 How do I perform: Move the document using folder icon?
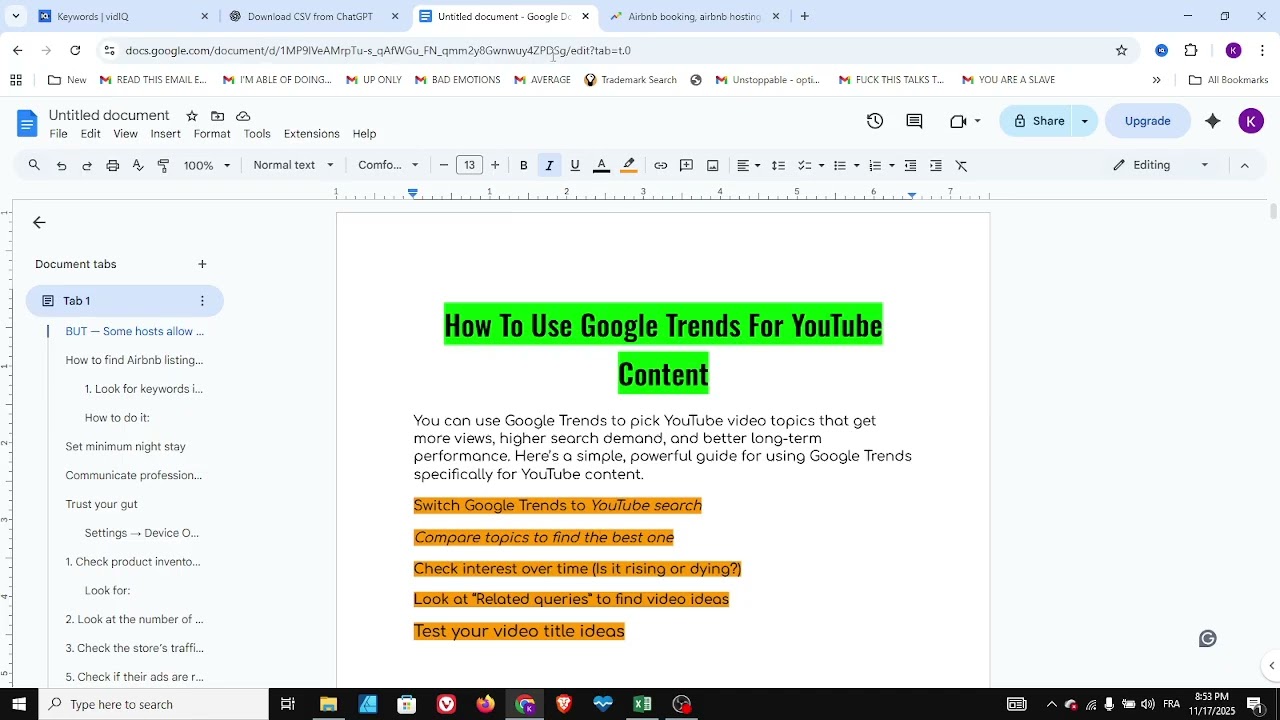[217, 116]
